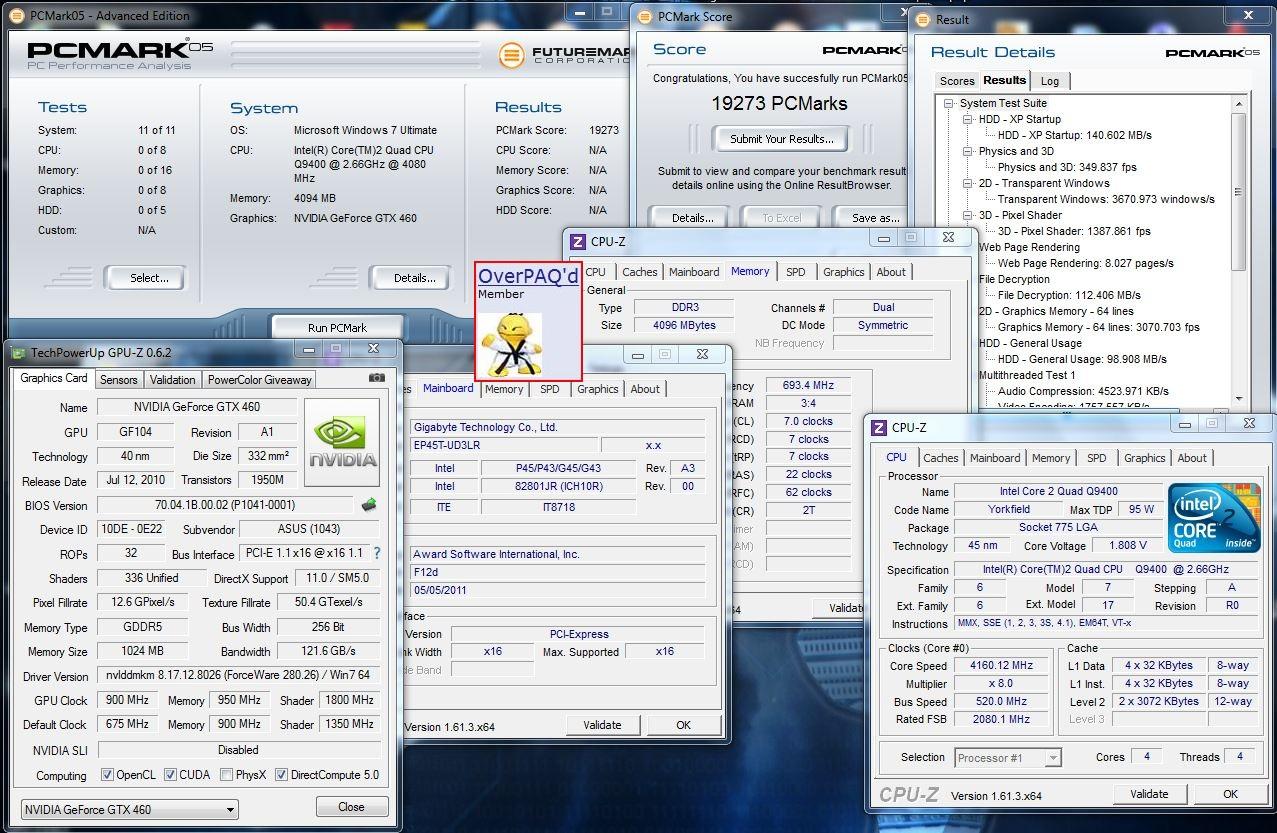Screen dimensions: 1277x833
Task: Click Validate in processor CPU-Z window
Action: point(1149,794)
